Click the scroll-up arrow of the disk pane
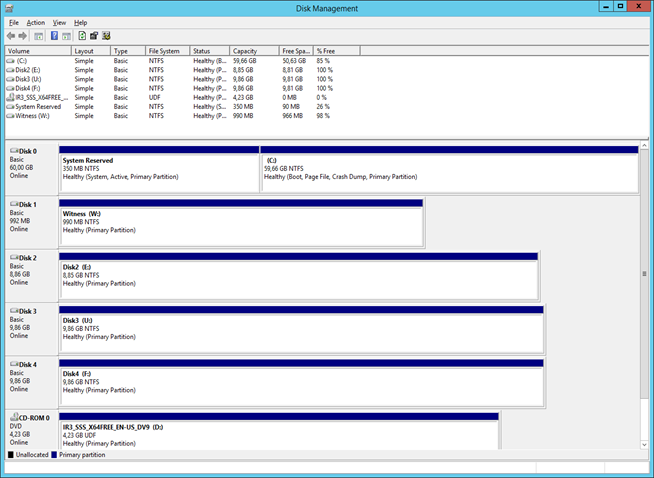654x478 pixels. [x=644, y=146]
